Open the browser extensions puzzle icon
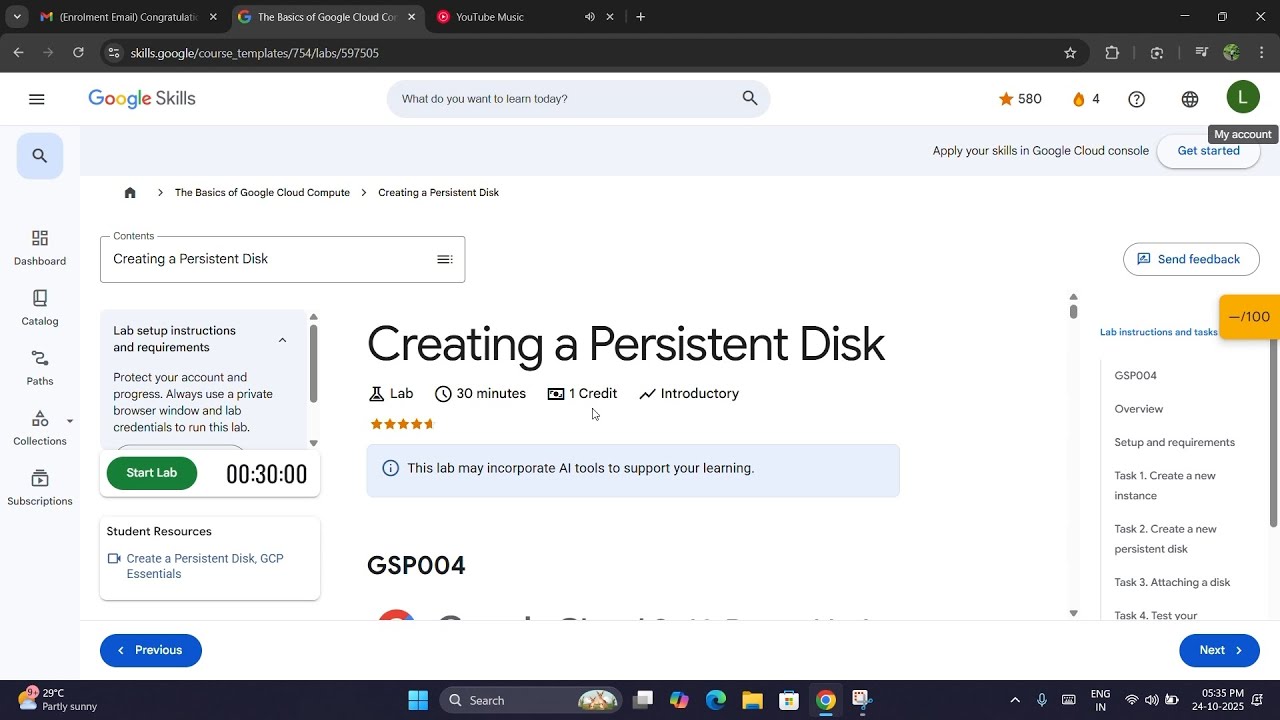Image resolution: width=1280 pixels, height=720 pixels. tap(1112, 53)
